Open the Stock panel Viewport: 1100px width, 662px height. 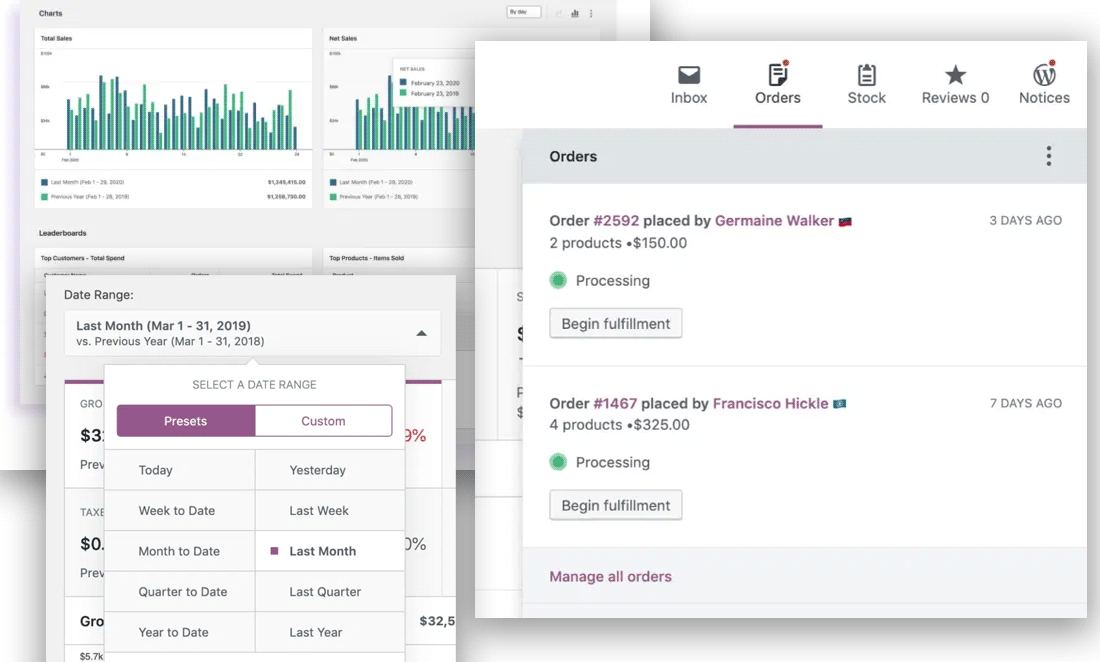866,84
